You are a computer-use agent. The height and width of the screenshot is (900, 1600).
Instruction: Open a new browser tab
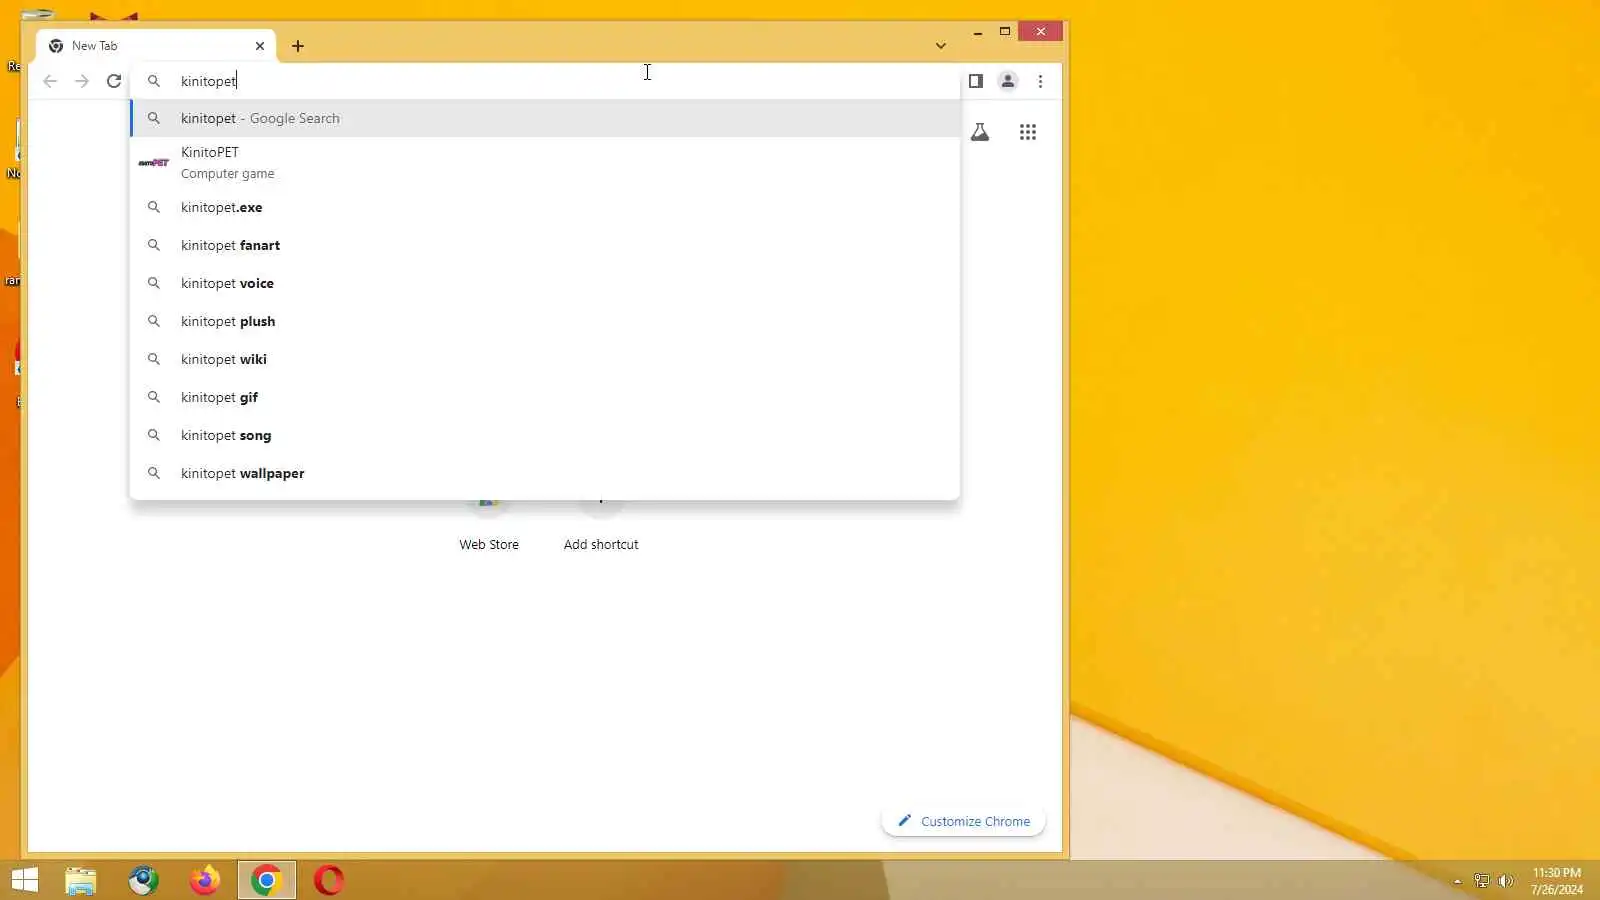click(x=298, y=46)
